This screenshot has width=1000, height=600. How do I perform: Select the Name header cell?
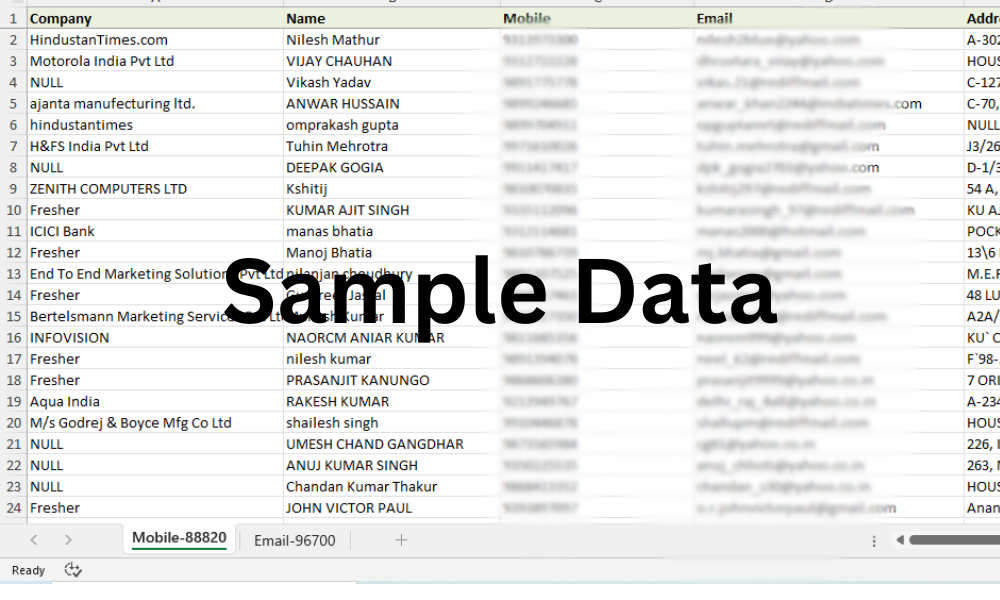[x=392, y=18]
